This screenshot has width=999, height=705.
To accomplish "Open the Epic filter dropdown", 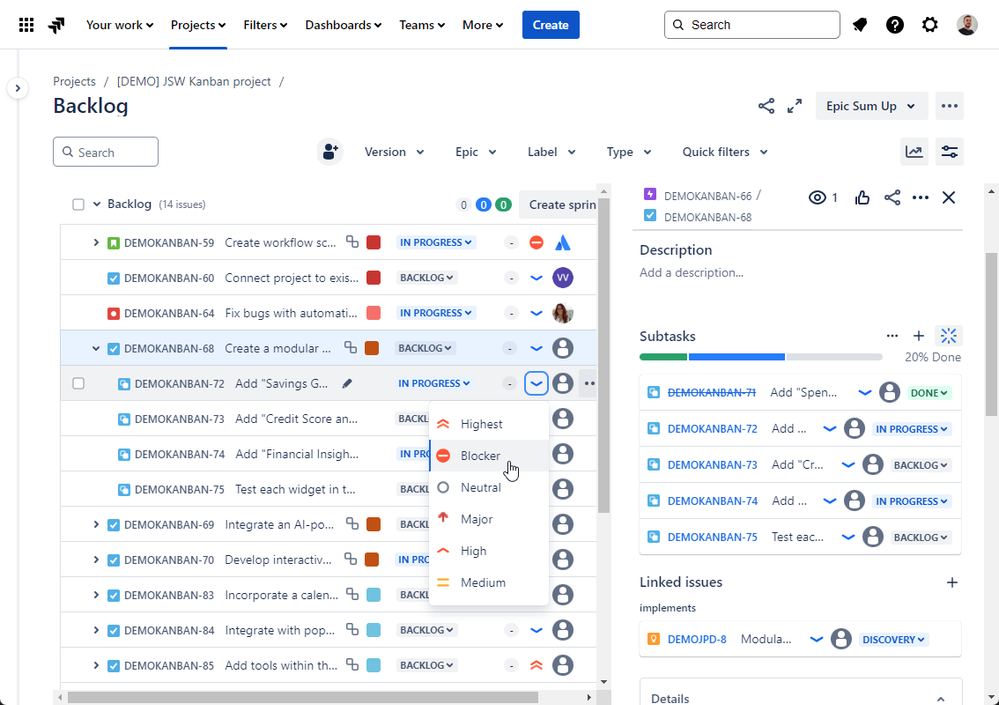I will coord(476,152).
